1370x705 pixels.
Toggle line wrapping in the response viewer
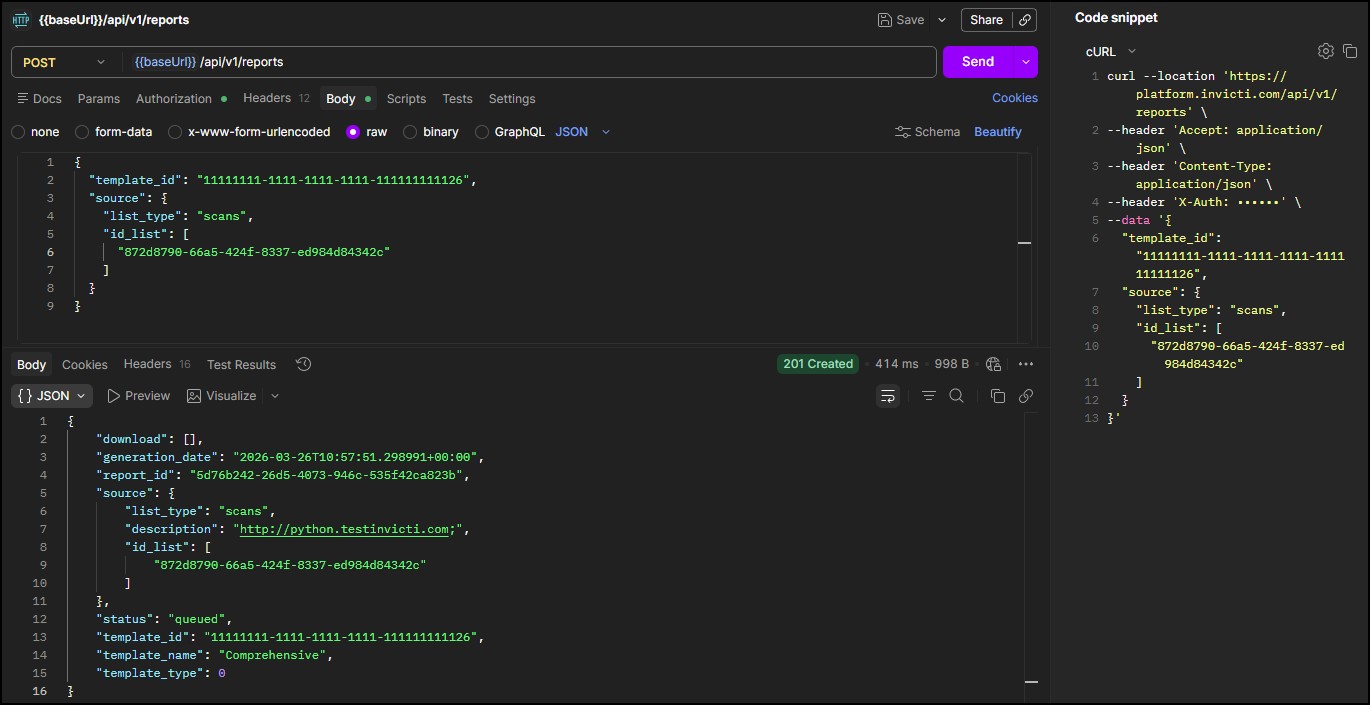point(888,396)
